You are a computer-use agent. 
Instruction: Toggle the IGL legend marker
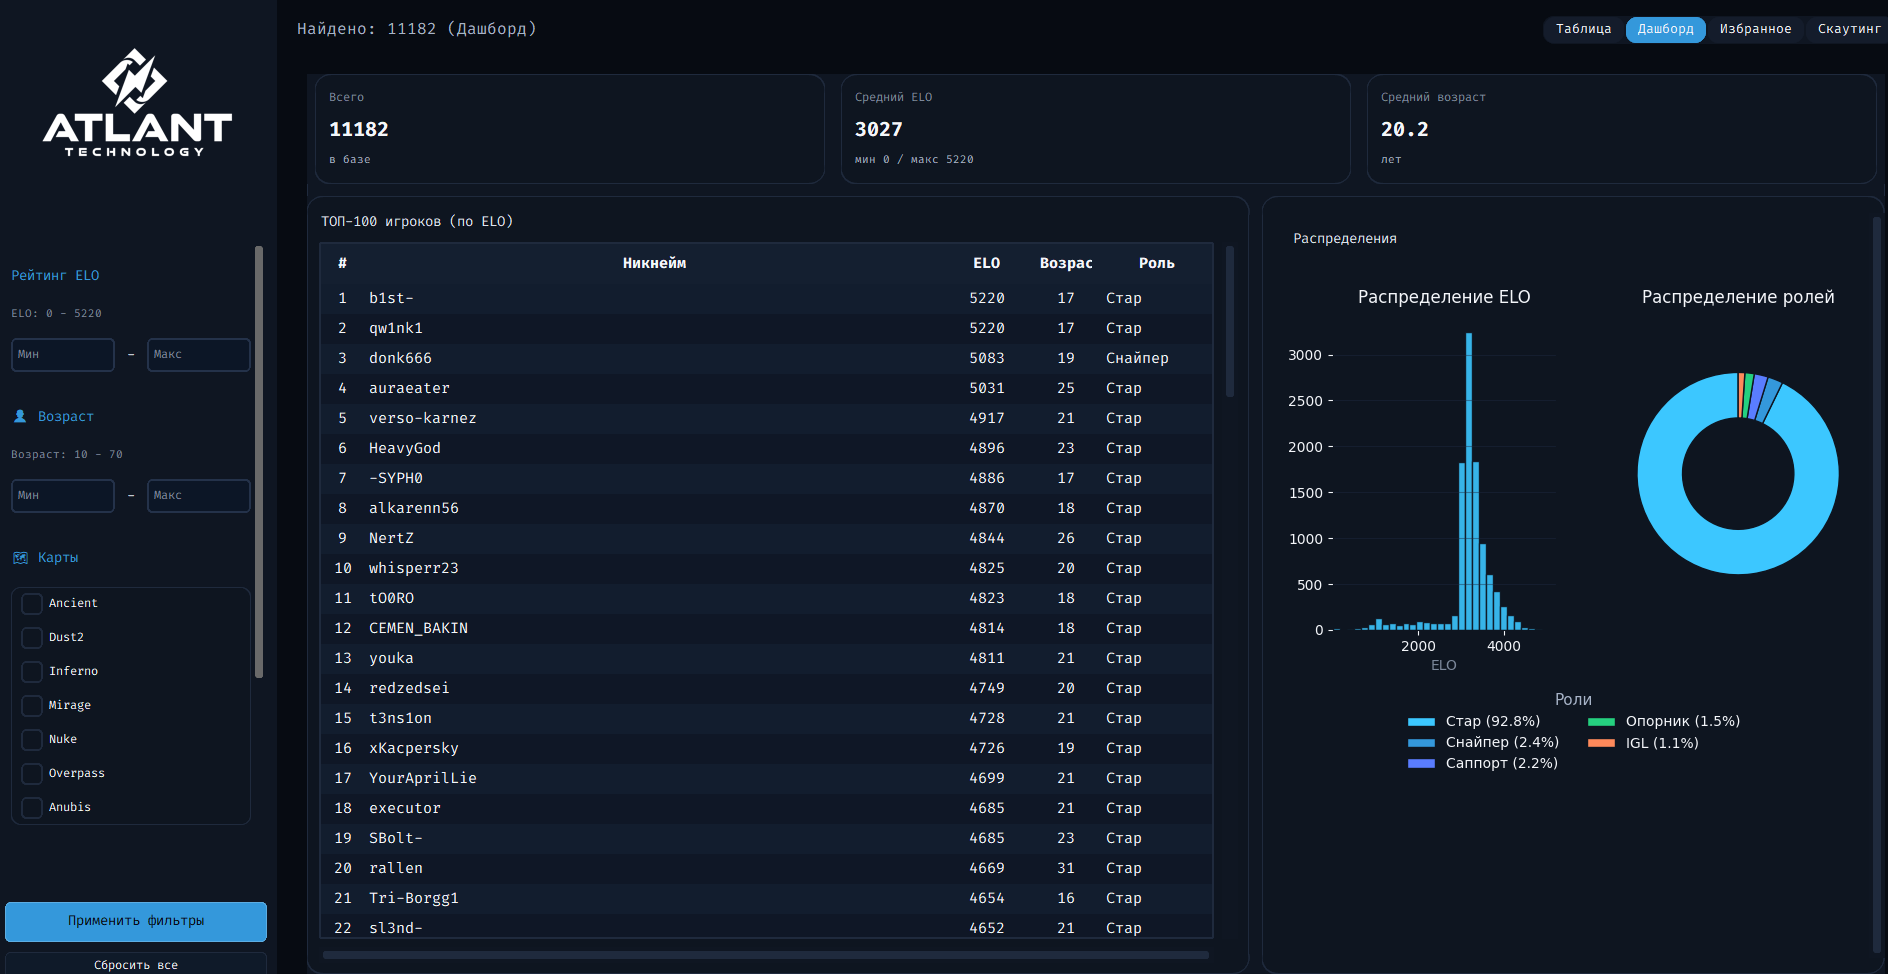point(1601,743)
